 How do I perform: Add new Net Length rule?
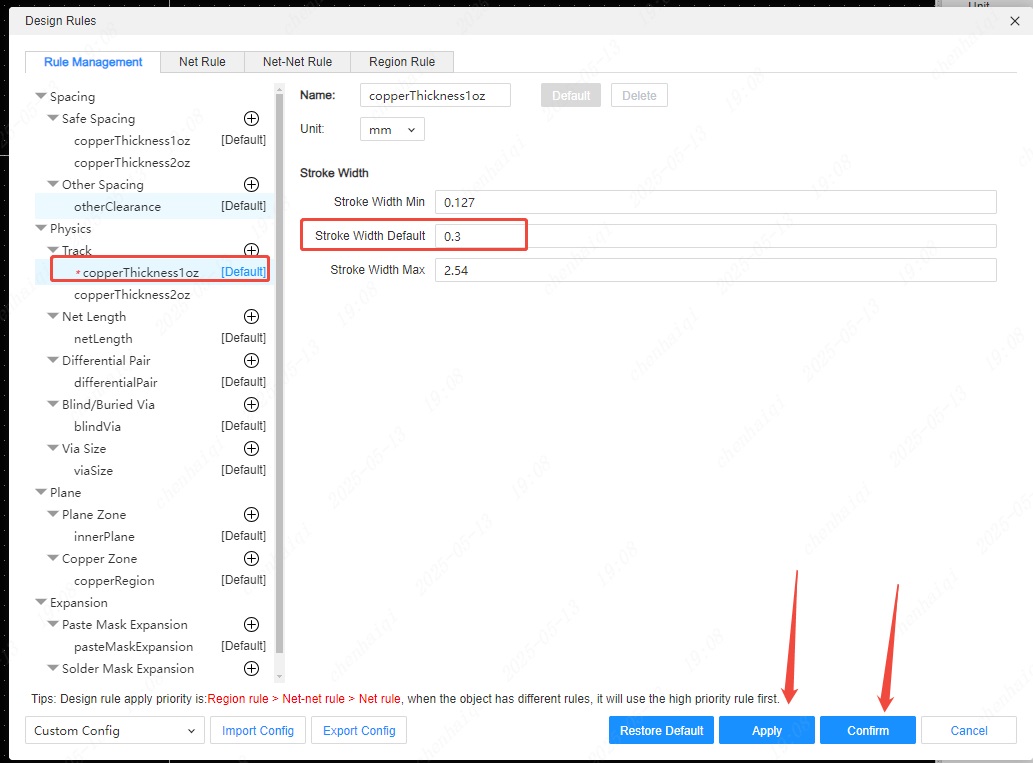click(251, 317)
